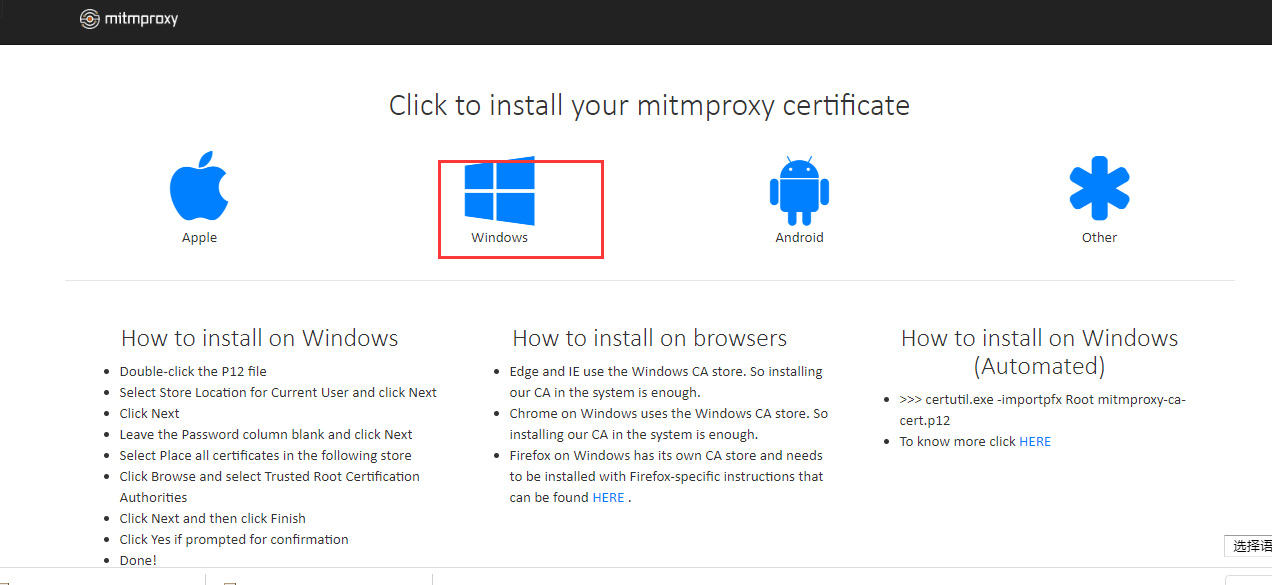Select the highlighted Windows platform icon

tap(500, 189)
